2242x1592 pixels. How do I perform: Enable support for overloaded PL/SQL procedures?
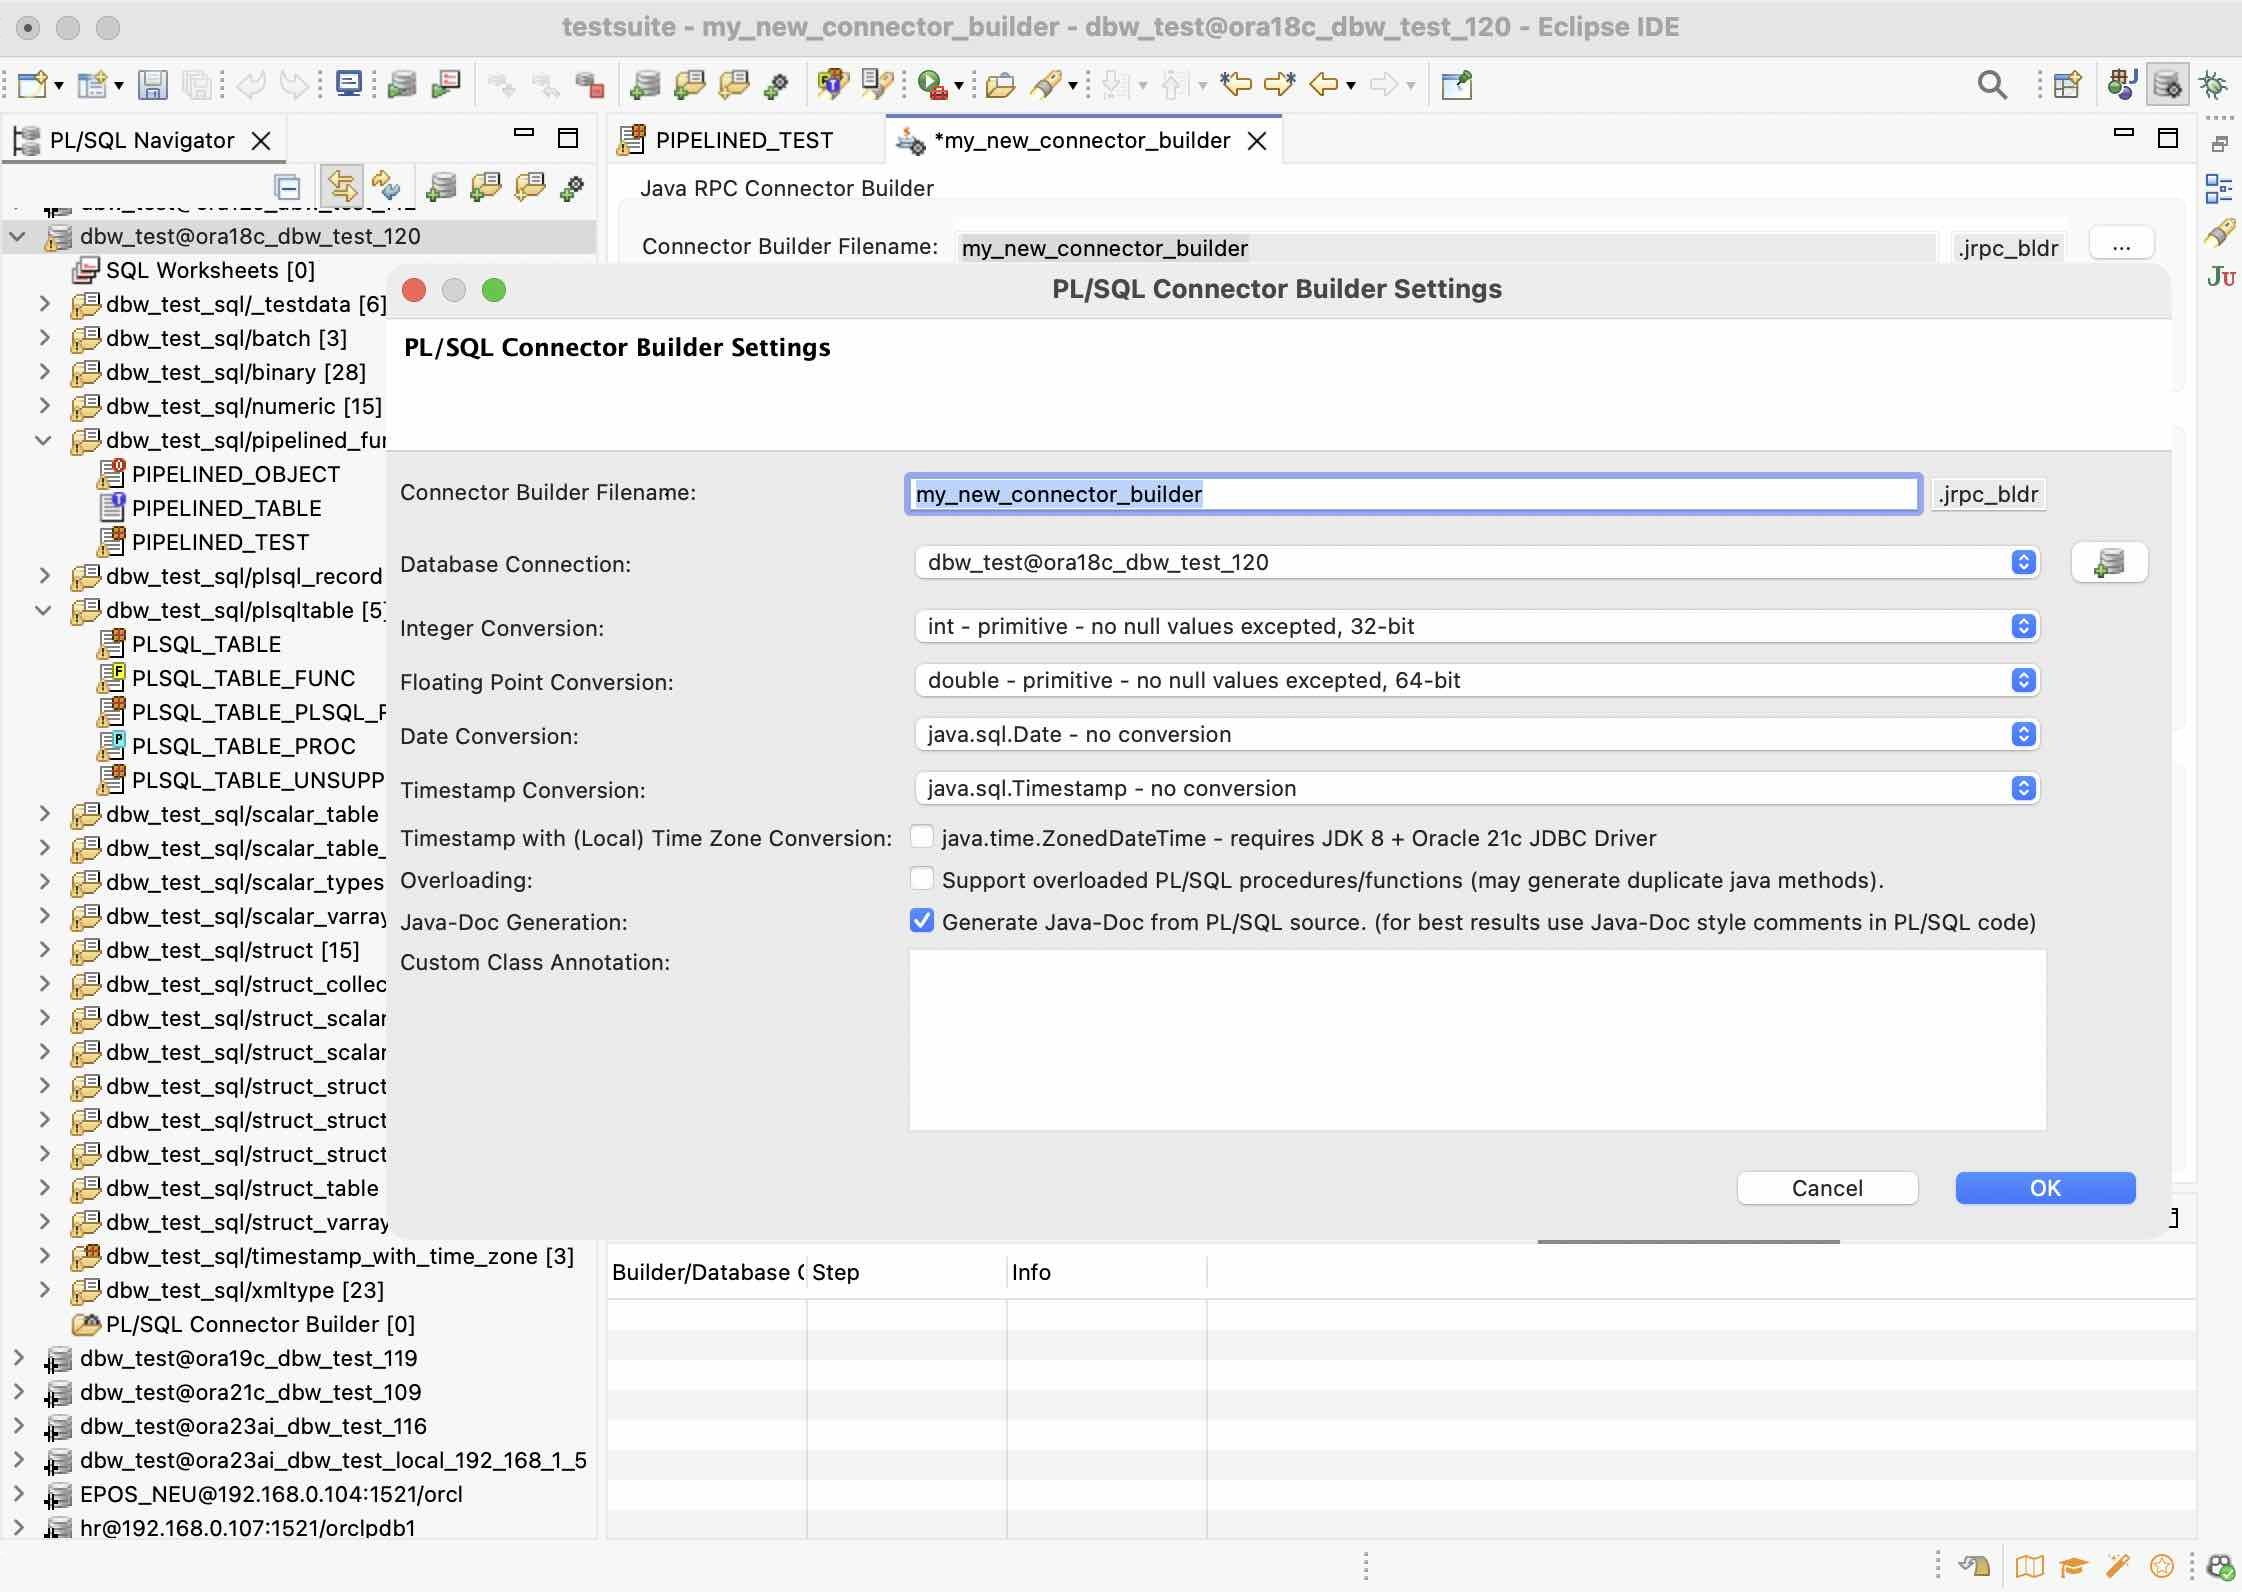(920, 878)
